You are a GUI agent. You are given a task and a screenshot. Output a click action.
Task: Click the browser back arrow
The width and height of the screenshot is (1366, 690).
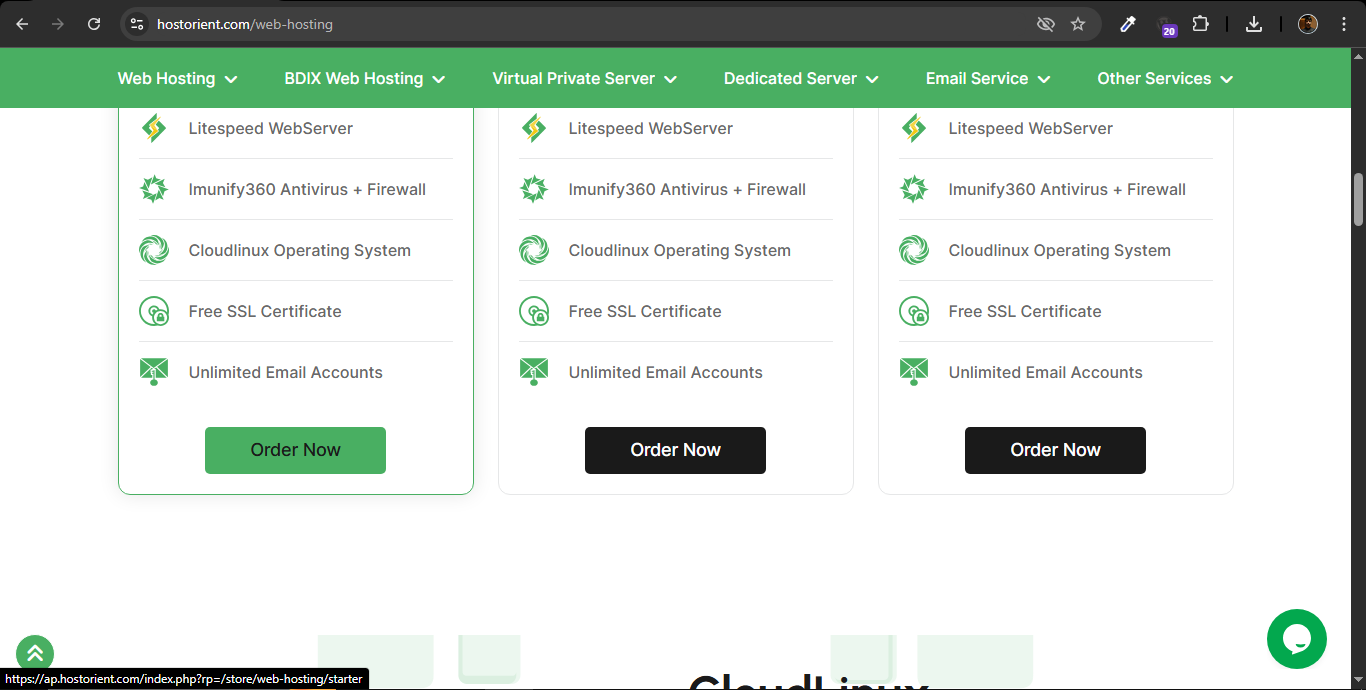click(x=22, y=24)
